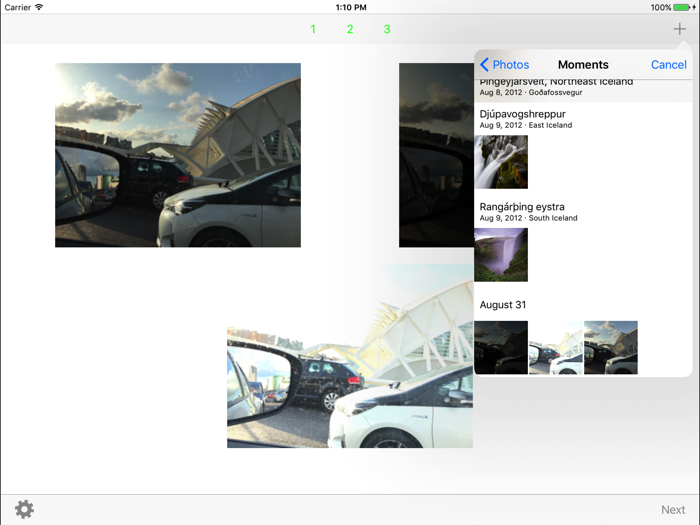Select the darkened photo beside the popover
Viewport: 700px width, 525px height.
pyautogui.click(x=435, y=155)
